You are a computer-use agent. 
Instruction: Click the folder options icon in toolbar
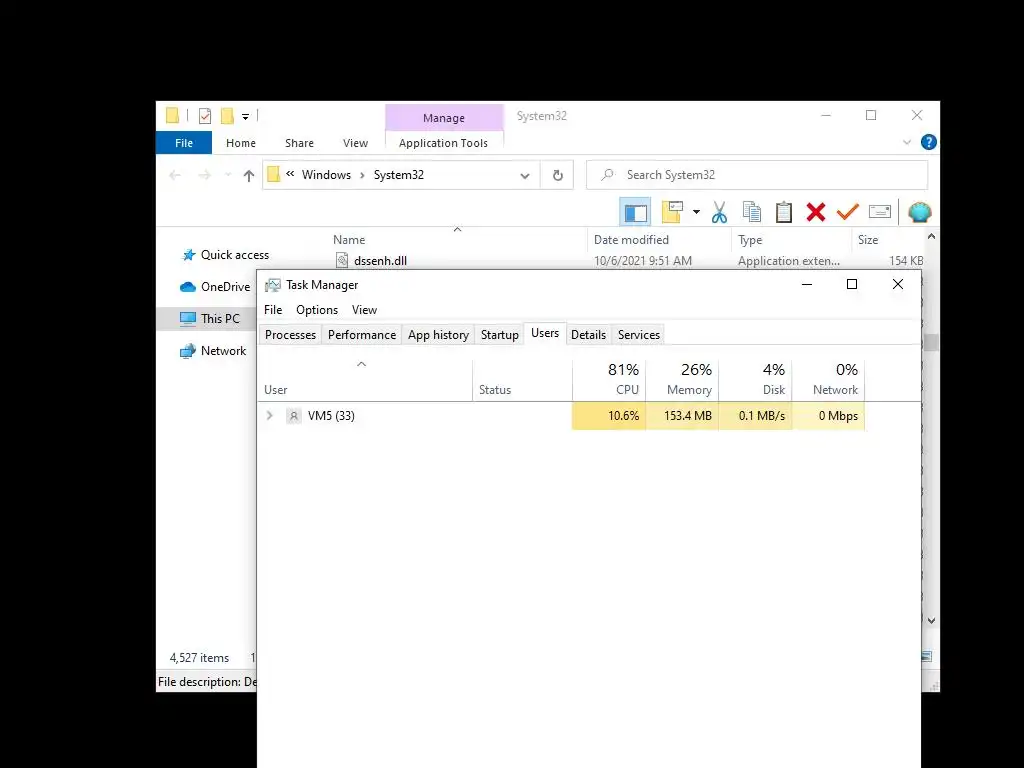(672, 212)
